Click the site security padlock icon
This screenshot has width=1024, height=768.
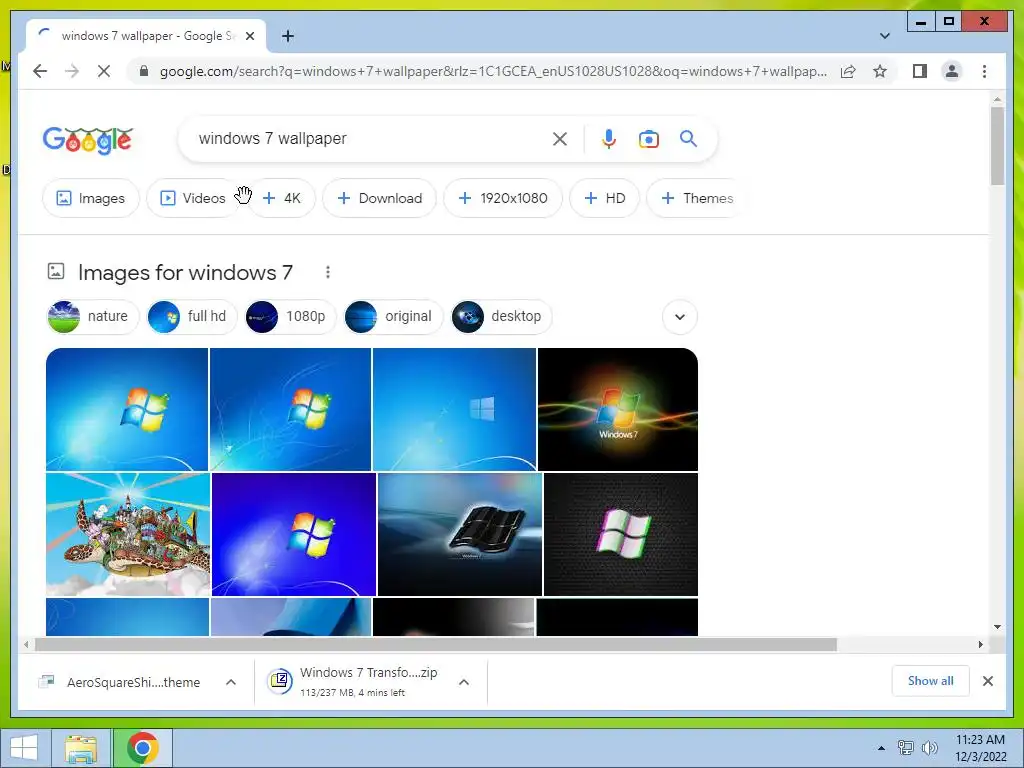click(144, 71)
